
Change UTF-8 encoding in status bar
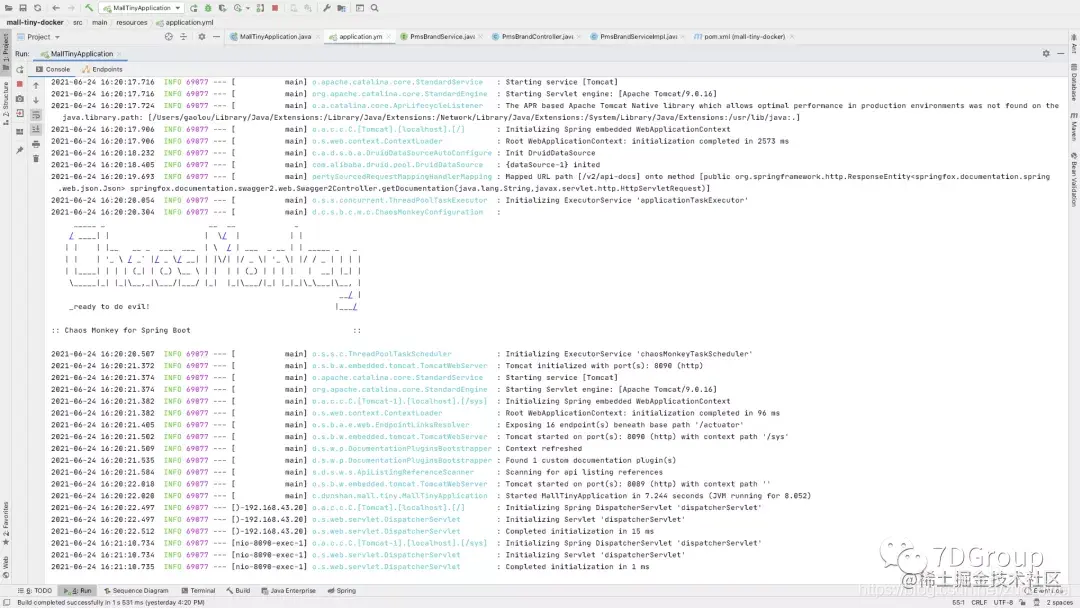(x=1003, y=602)
